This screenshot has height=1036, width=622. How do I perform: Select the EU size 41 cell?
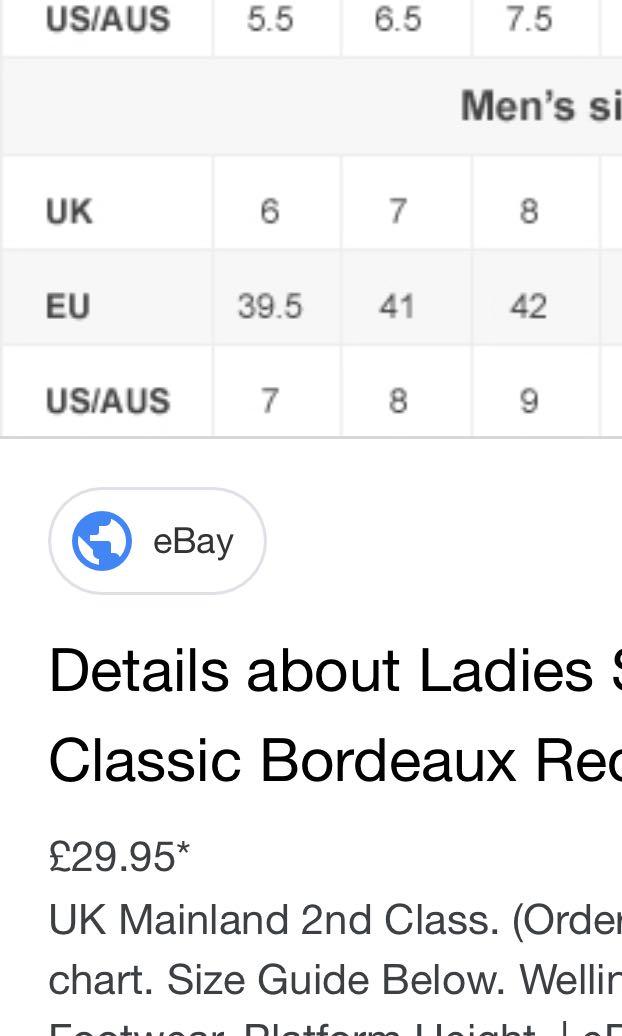click(x=397, y=306)
